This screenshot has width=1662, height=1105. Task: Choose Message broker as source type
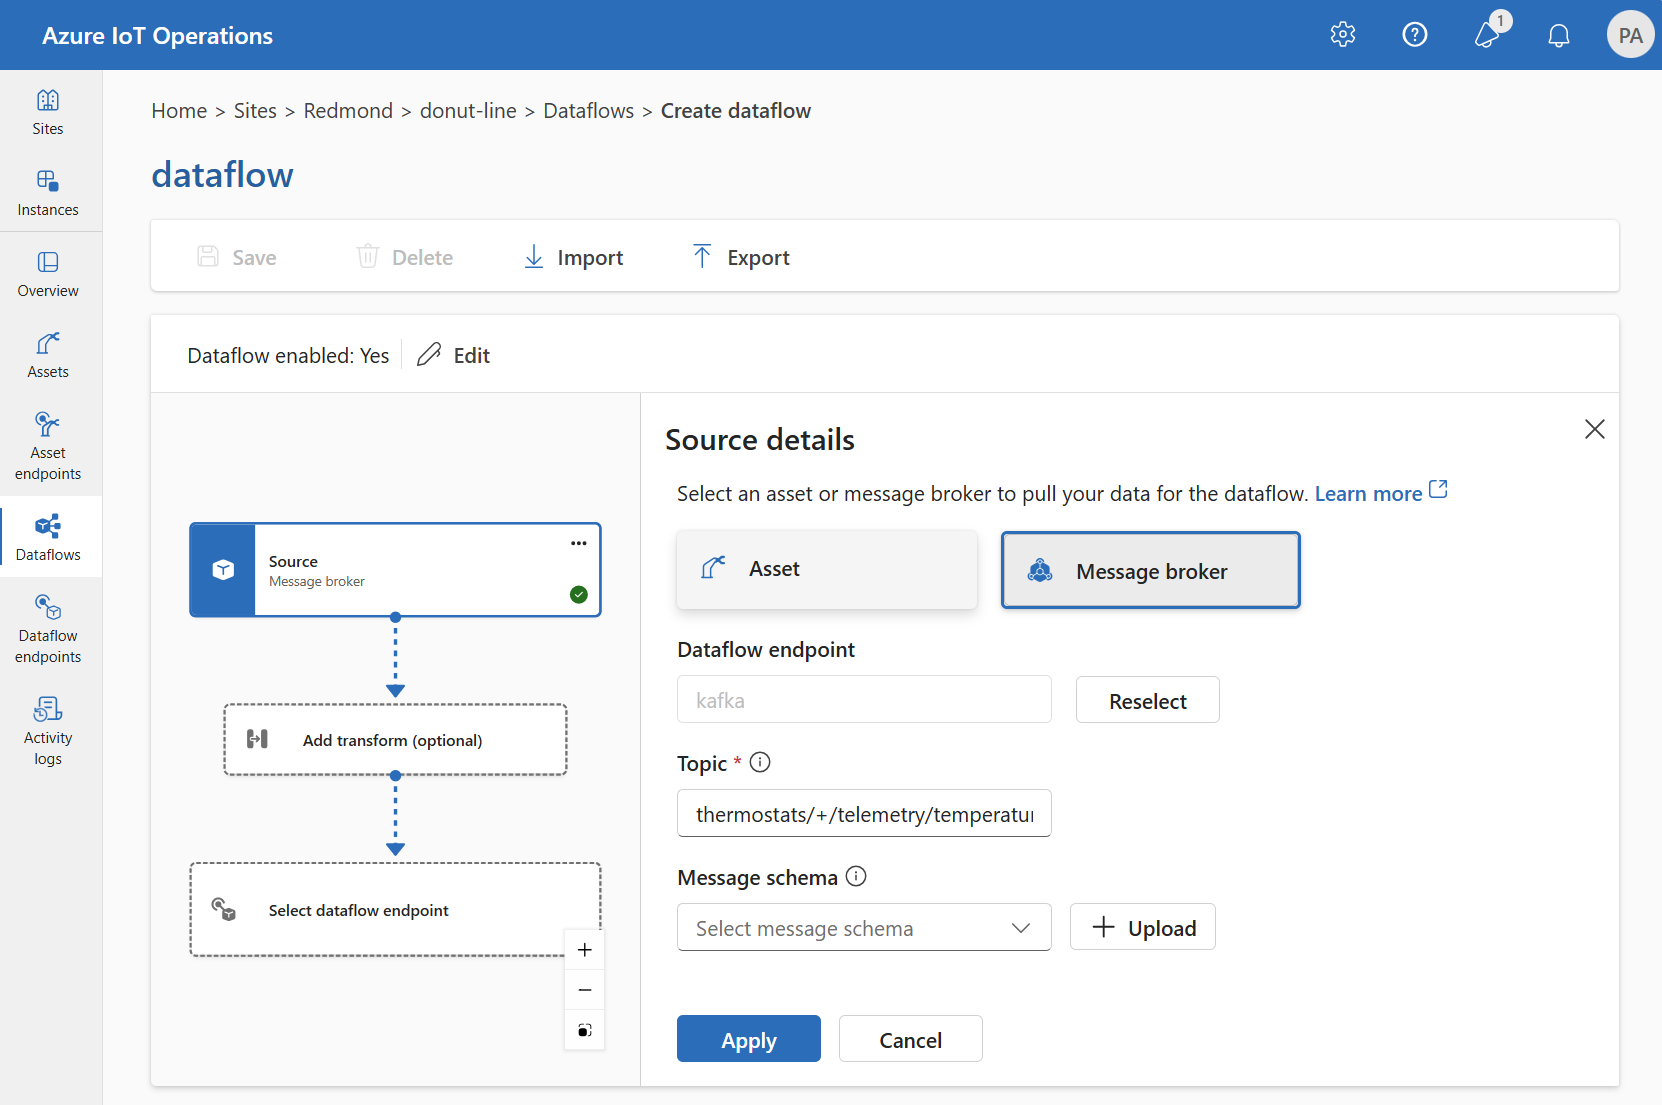[1151, 570]
